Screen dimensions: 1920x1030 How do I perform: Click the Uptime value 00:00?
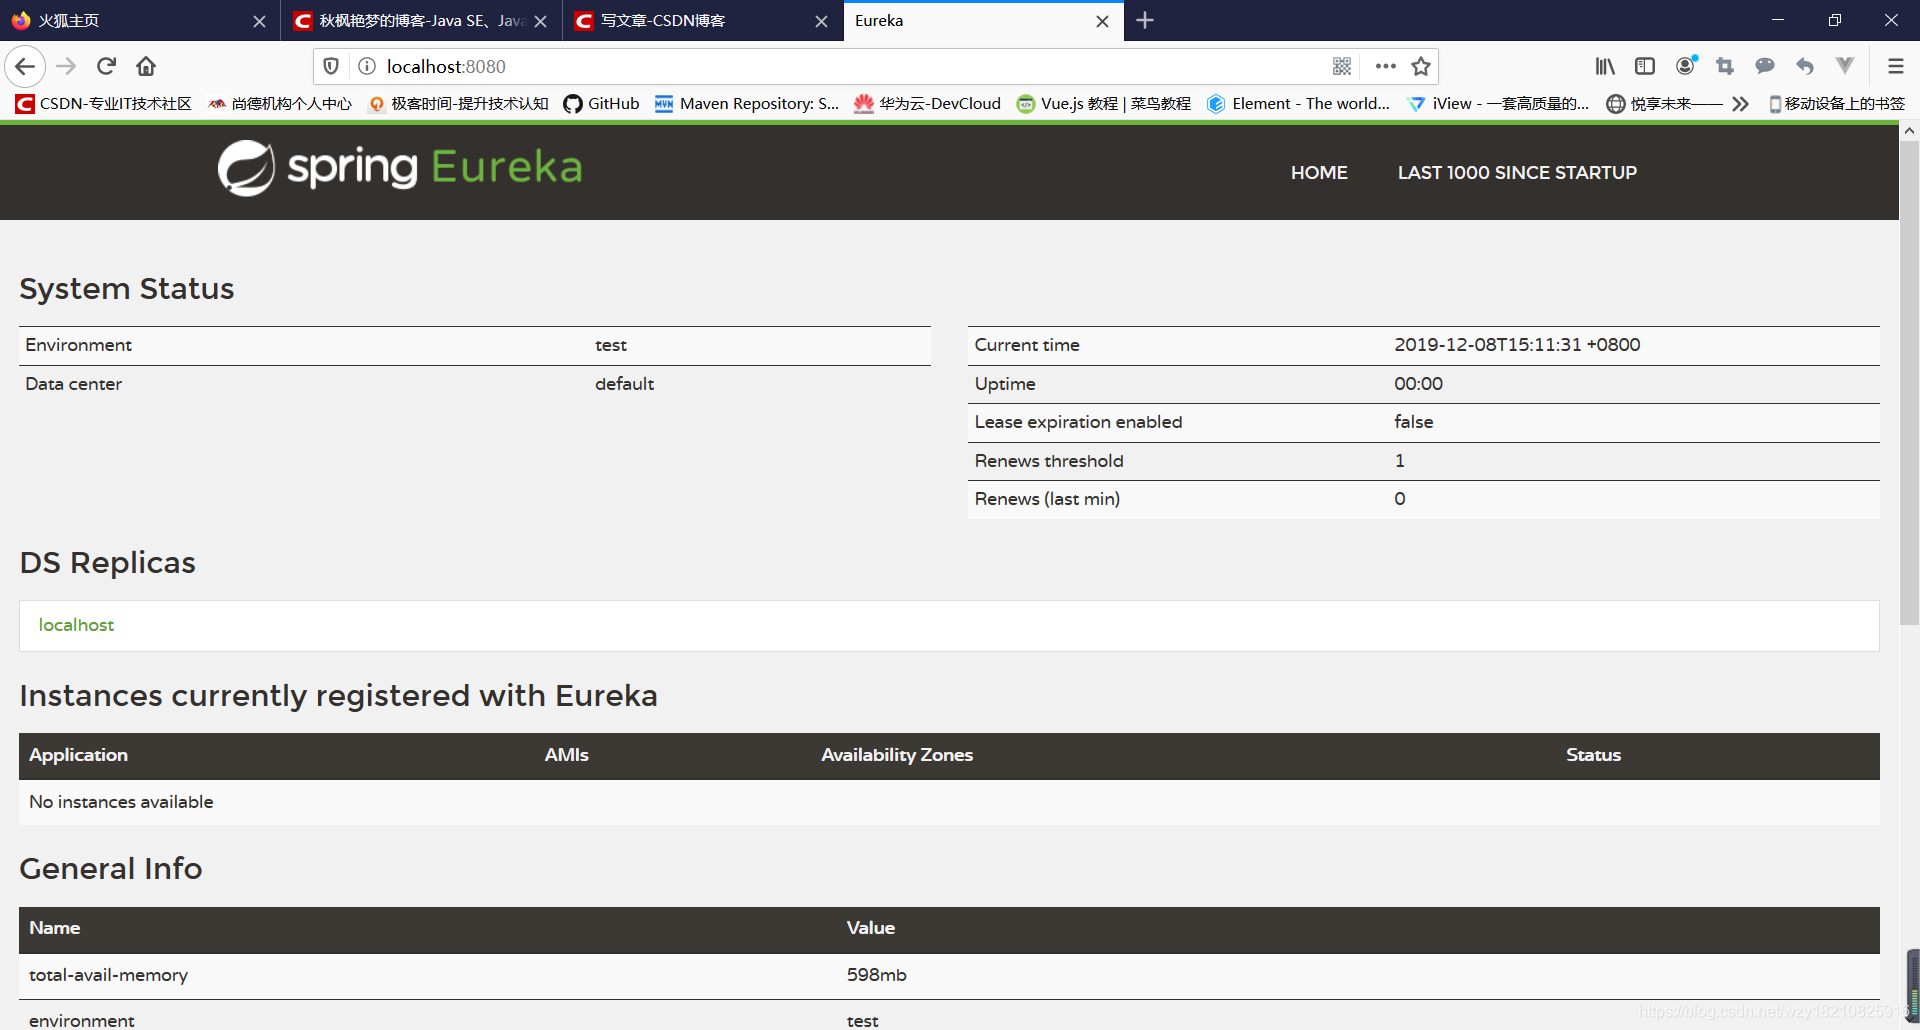[1418, 384]
